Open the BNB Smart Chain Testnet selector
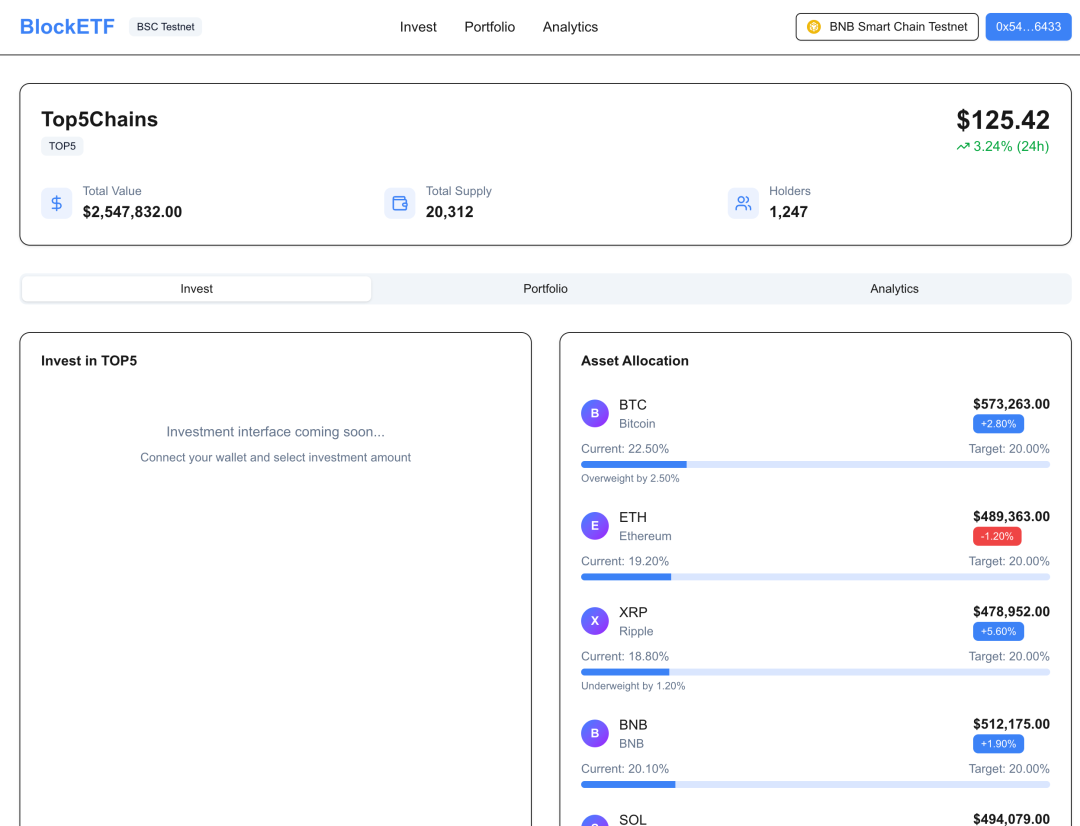 point(886,27)
